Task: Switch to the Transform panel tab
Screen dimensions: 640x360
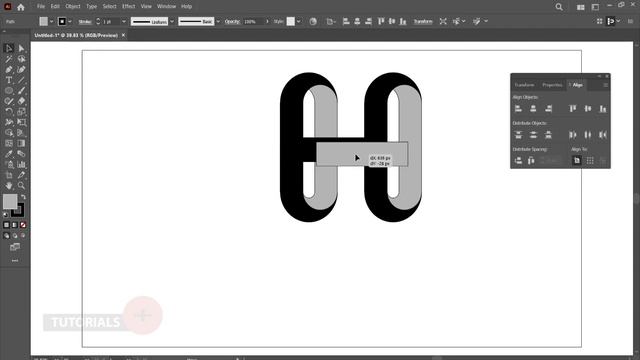Action: pyautogui.click(x=524, y=85)
